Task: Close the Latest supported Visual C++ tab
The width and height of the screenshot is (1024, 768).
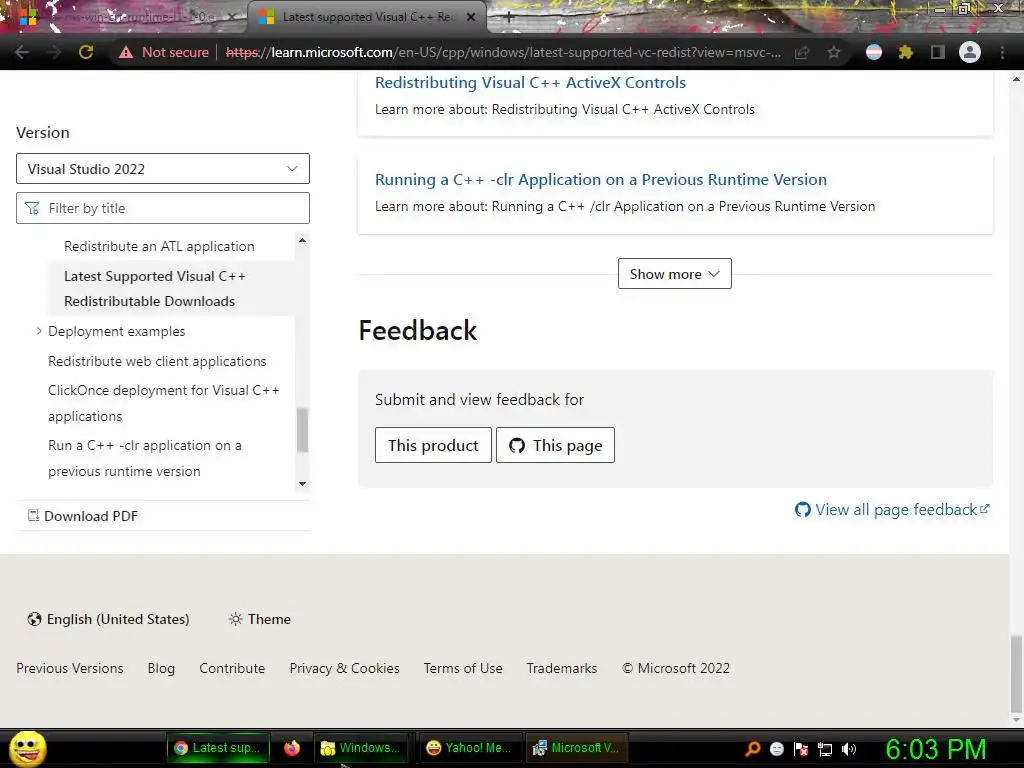Action: [x=471, y=17]
